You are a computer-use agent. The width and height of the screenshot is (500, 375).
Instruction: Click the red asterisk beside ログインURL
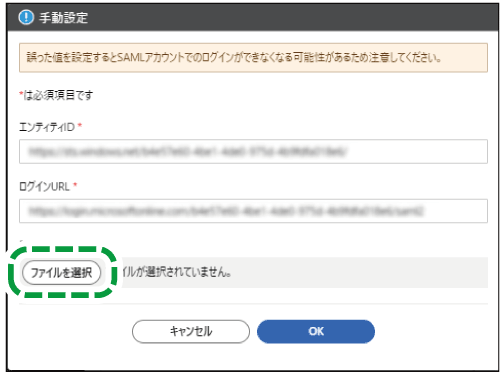(75, 185)
